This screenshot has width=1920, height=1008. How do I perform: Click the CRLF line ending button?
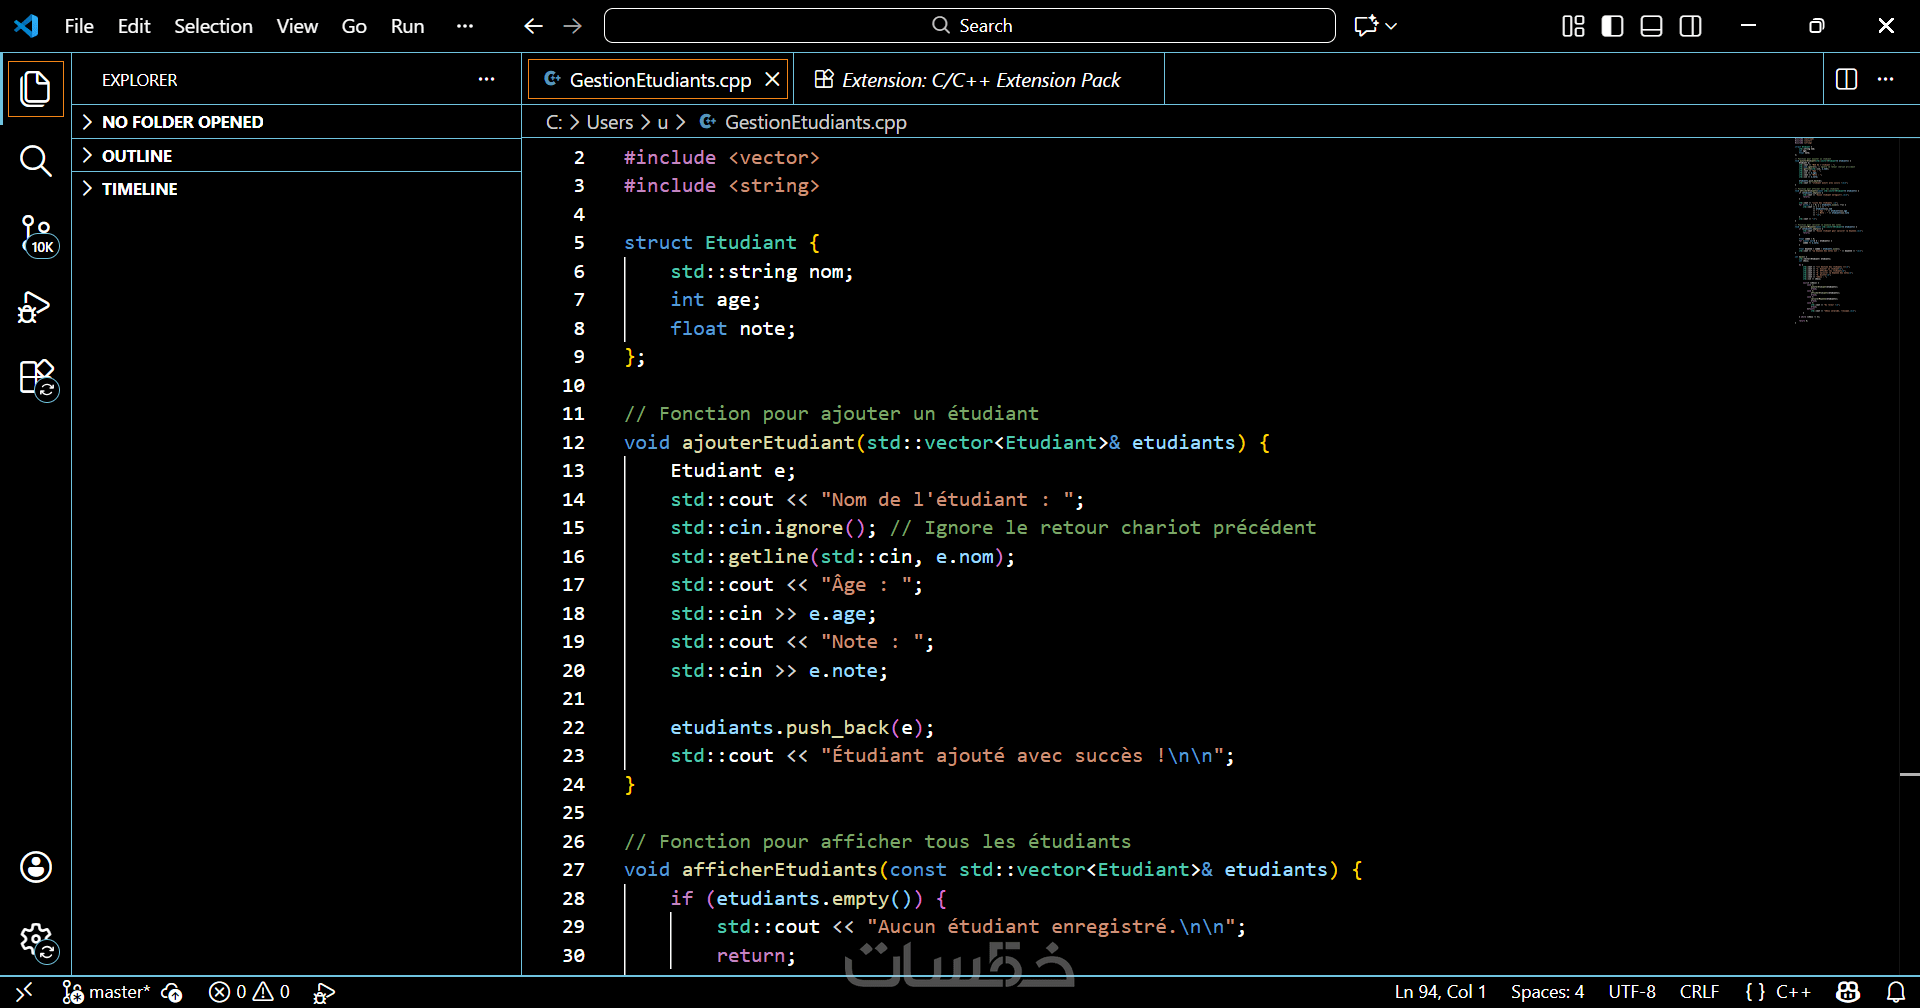coord(1699,992)
